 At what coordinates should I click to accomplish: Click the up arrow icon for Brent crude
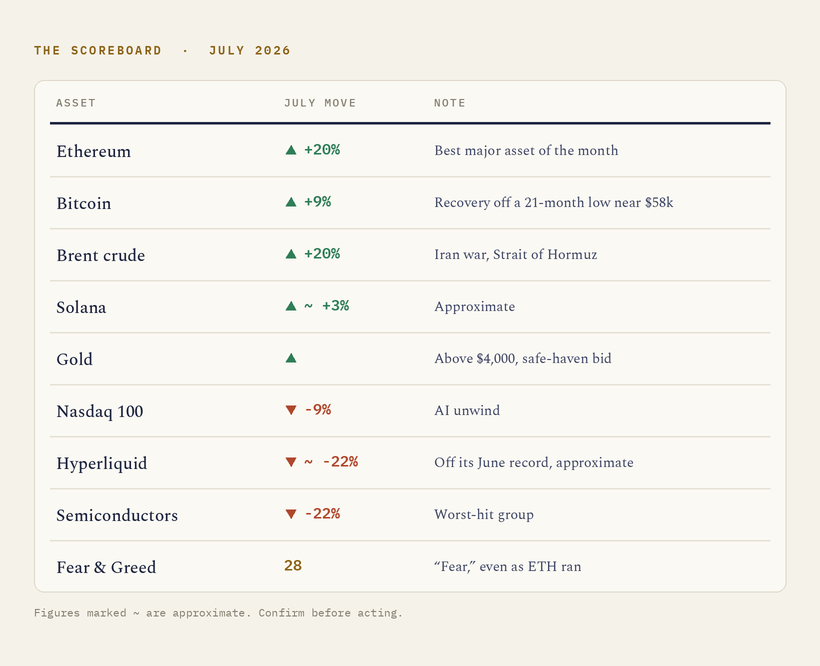tap(291, 254)
